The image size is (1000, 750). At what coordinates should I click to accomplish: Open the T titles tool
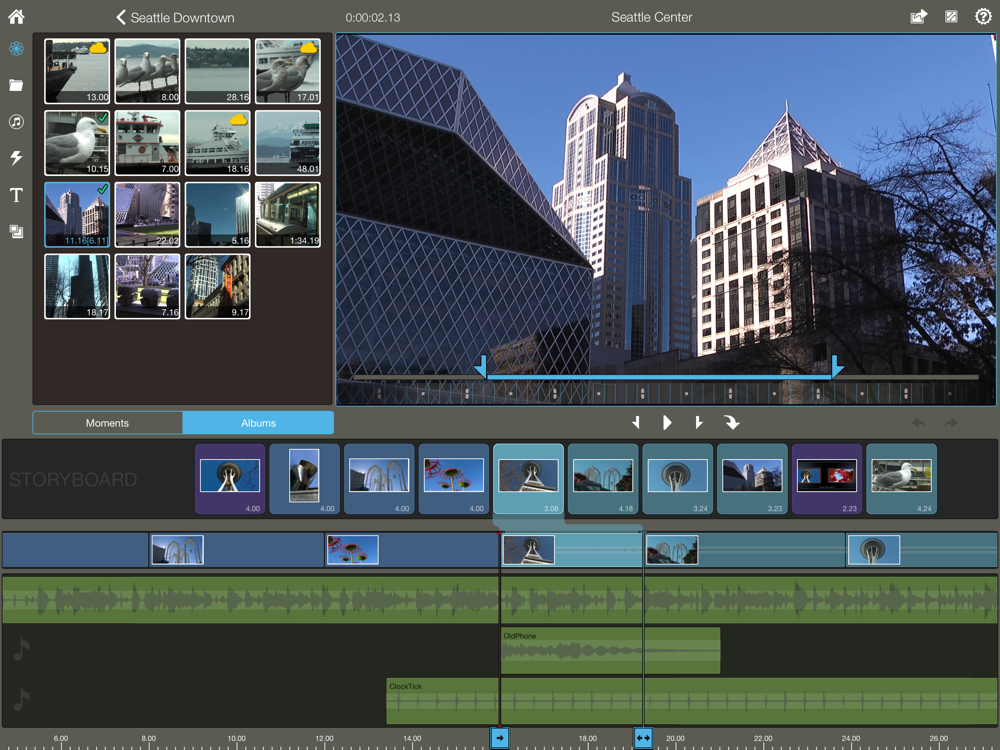[17, 195]
